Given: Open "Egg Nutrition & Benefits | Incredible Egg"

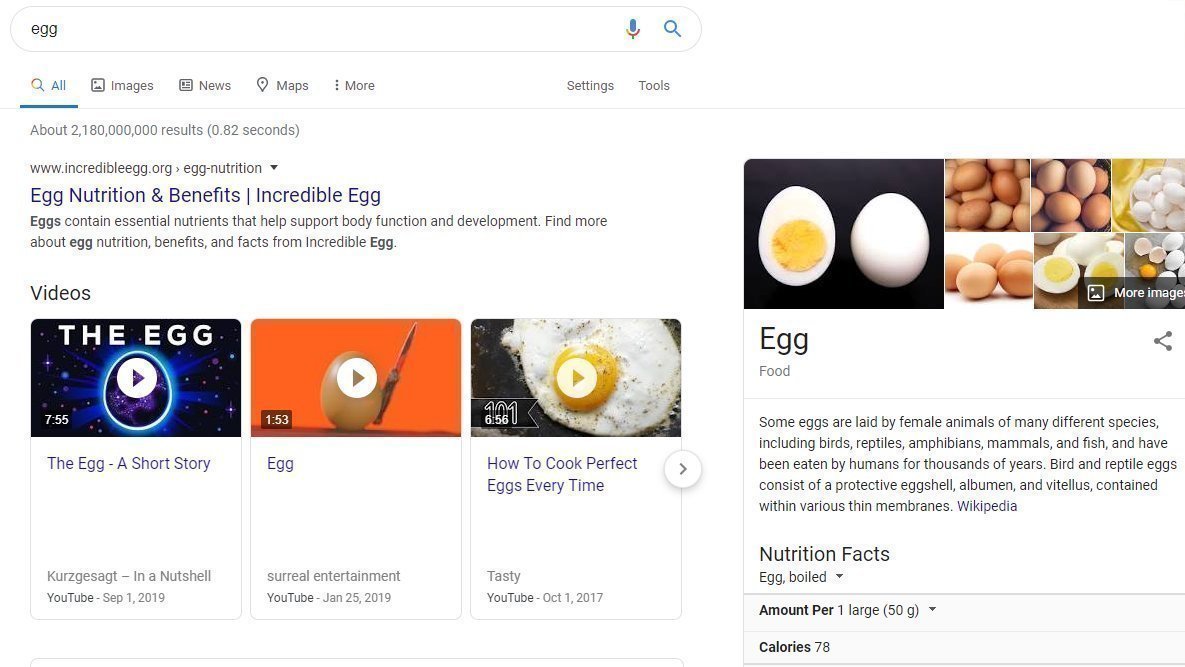Looking at the screenshot, I should point(205,195).
